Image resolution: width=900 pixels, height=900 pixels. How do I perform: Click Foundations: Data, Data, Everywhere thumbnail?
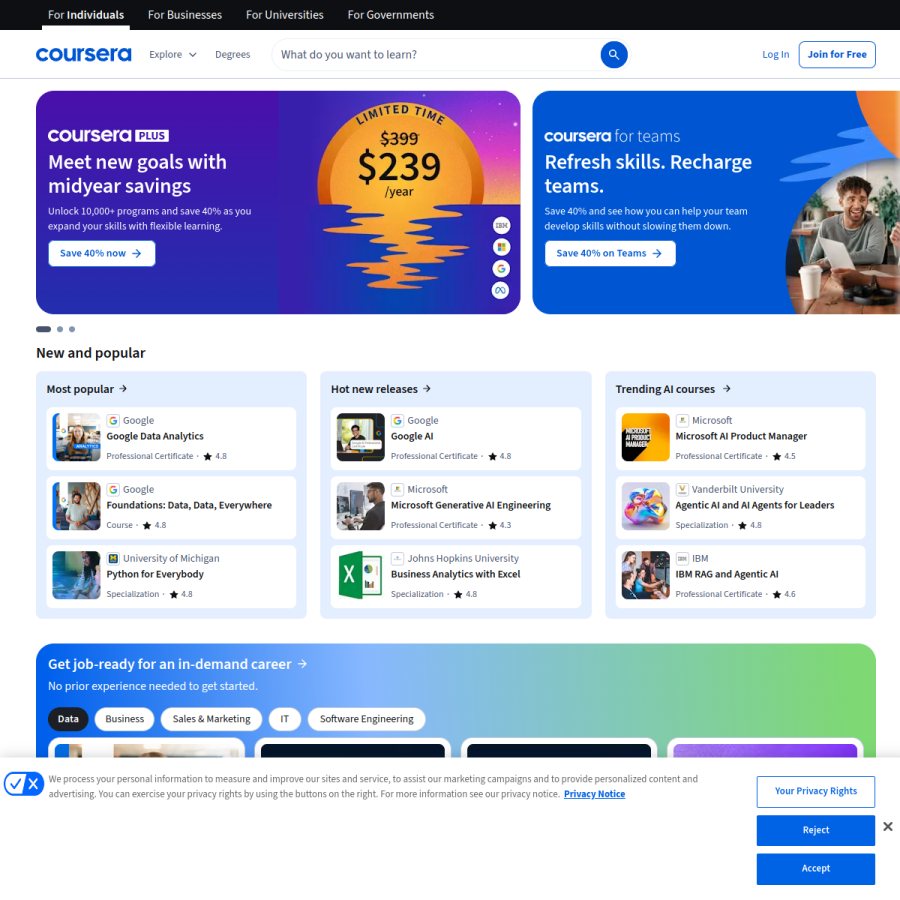[x=76, y=506]
